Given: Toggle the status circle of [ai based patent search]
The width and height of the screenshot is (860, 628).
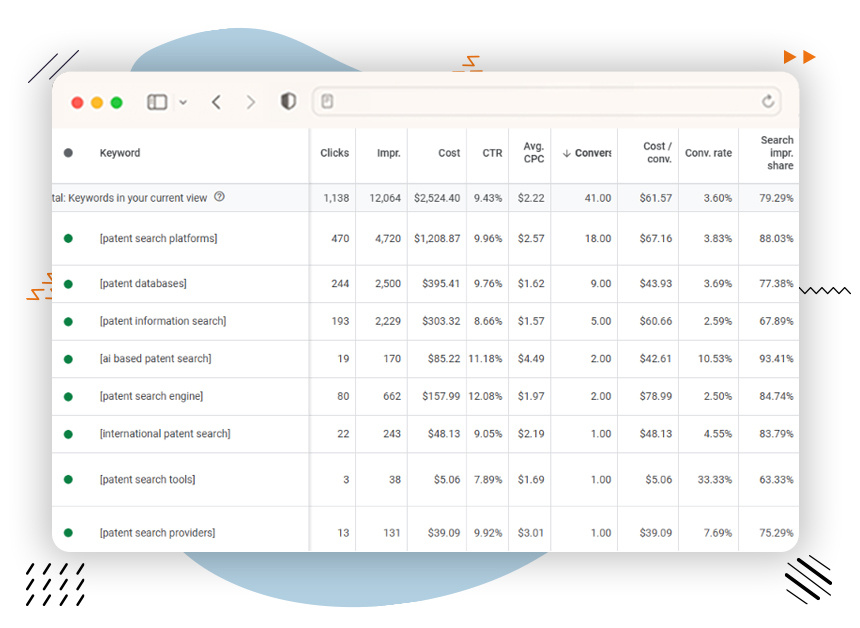Looking at the screenshot, I should pyautogui.click(x=66, y=358).
